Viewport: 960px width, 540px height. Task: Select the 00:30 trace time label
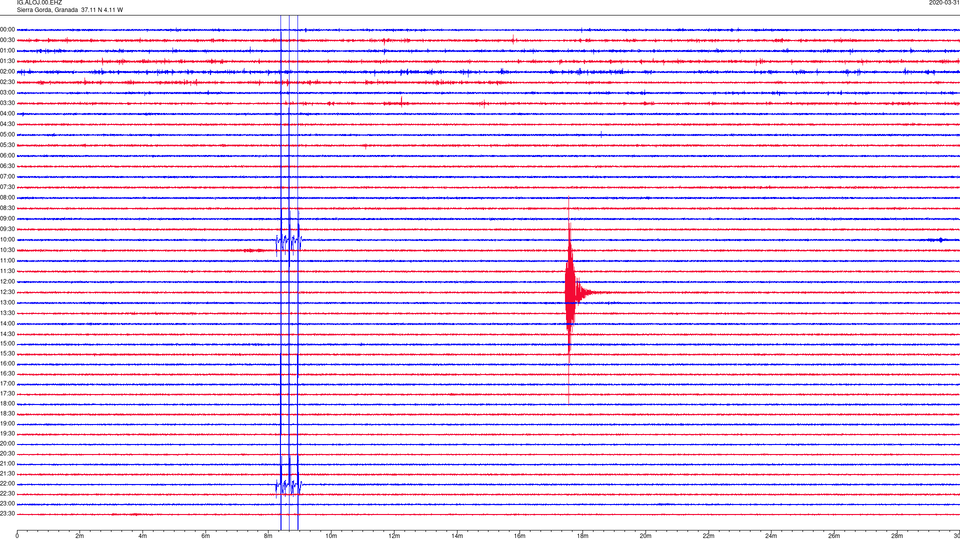7,40
